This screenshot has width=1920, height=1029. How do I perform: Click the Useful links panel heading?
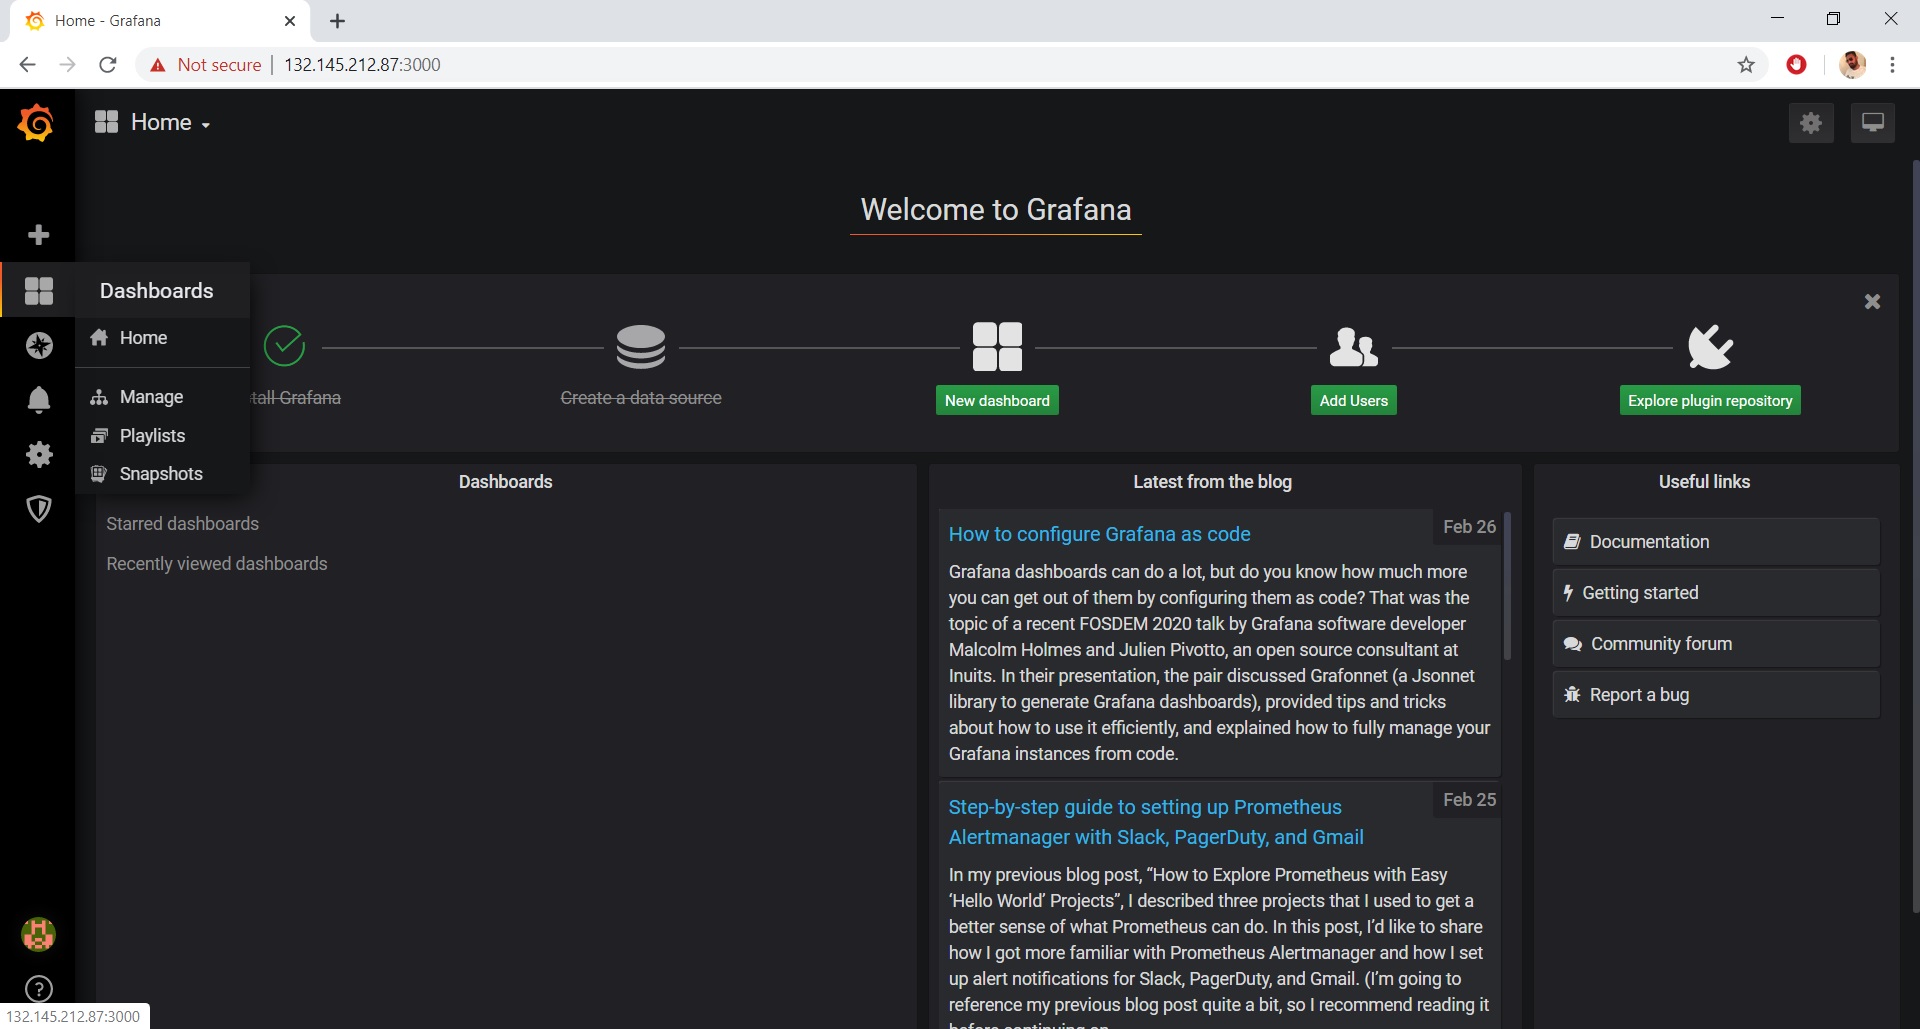[1704, 482]
